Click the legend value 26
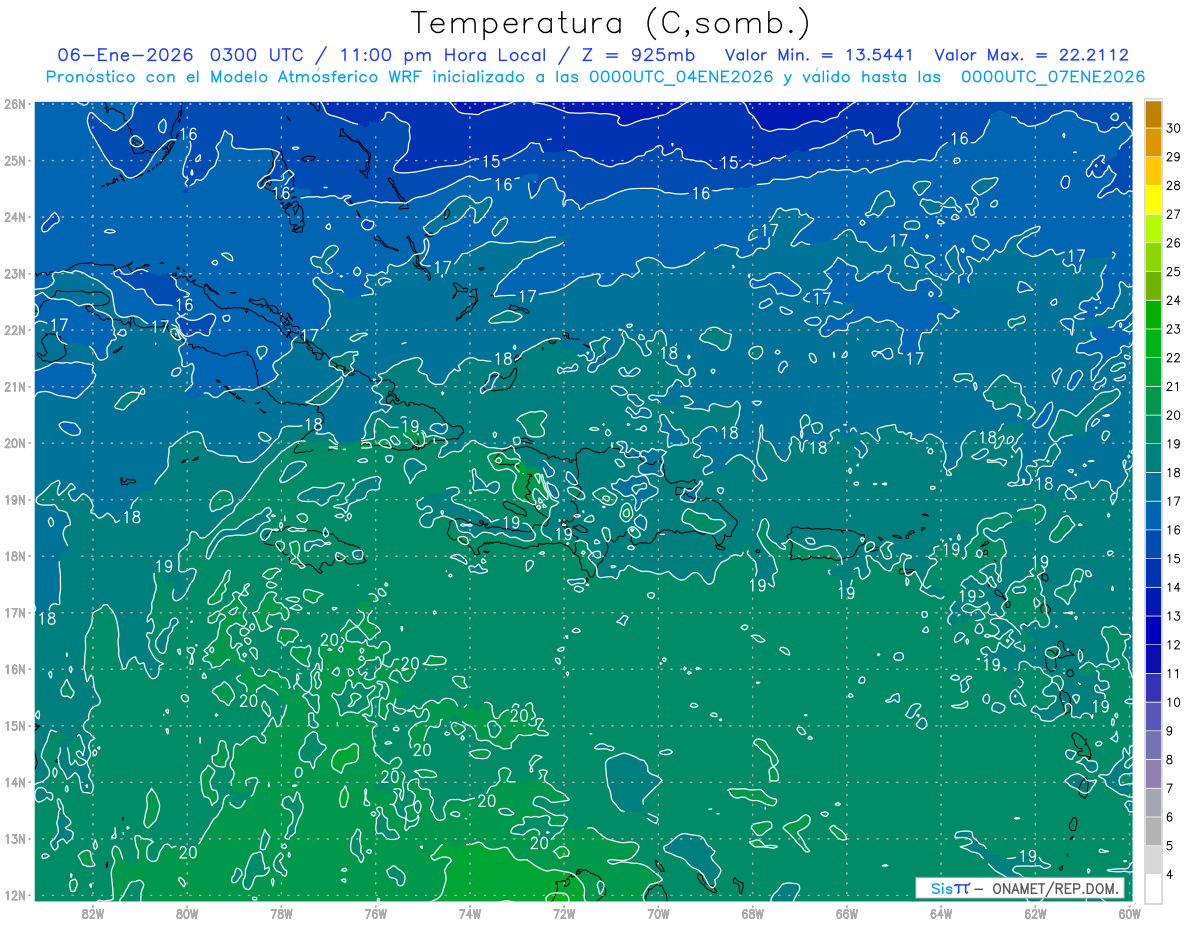Viewport: 1200px width, 927px height. (x=1174, y=243)
